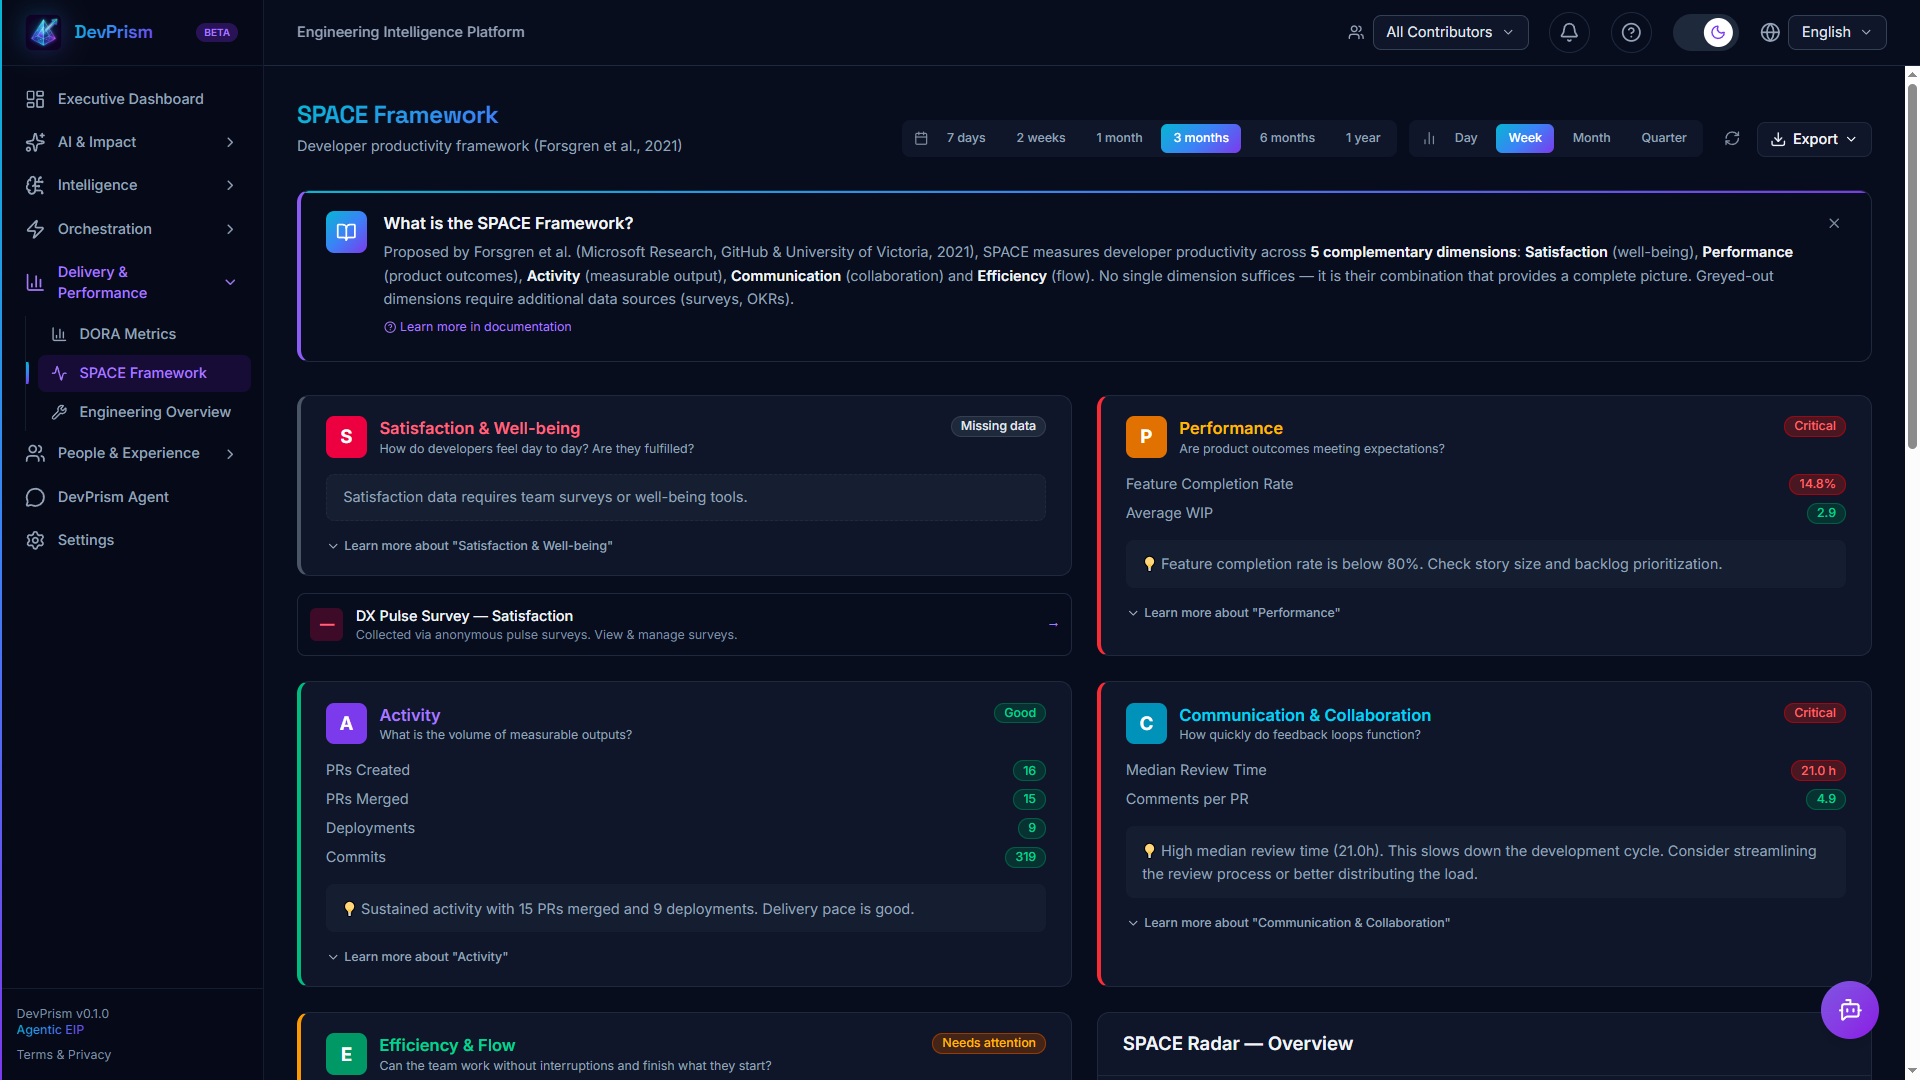Click the Orchestration lightning icon
The width and height of the screenshot is (1920, 1080).
coord(35,229)
